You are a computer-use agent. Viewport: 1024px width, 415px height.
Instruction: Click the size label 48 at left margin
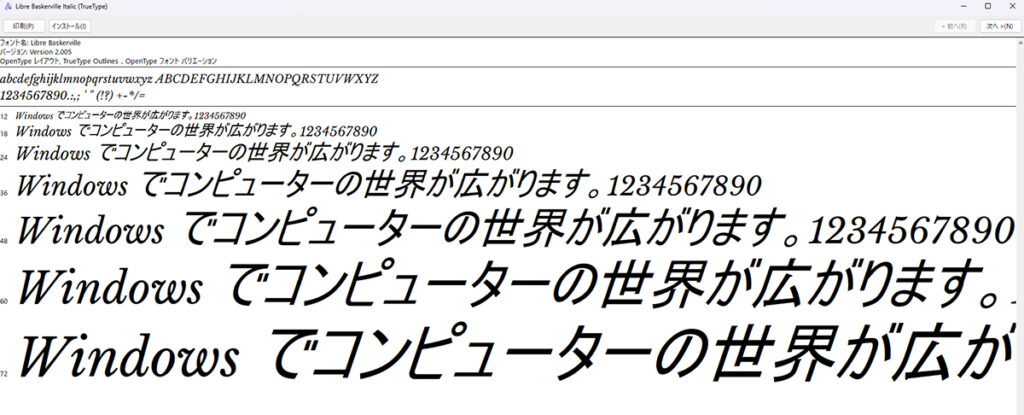coord(4,241)
